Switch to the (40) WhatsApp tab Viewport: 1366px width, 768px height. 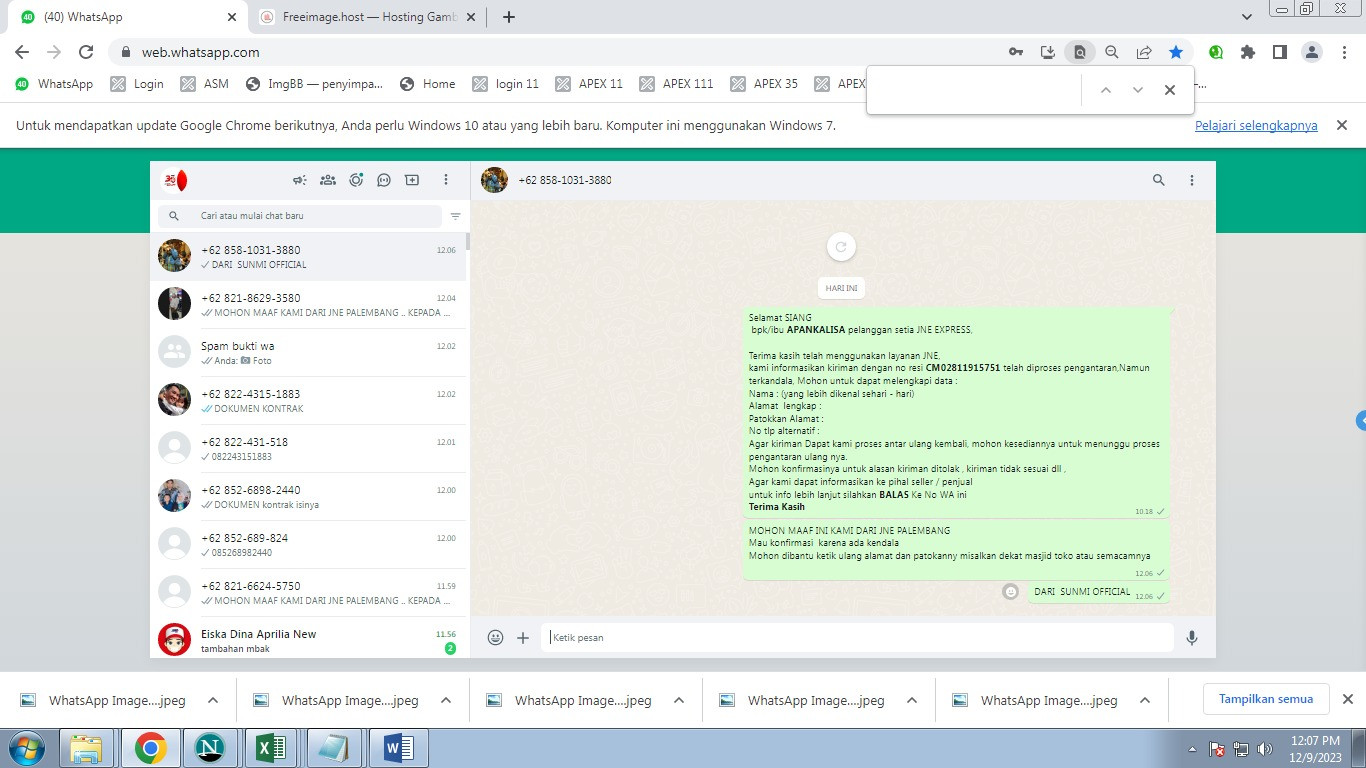[128, 17]
